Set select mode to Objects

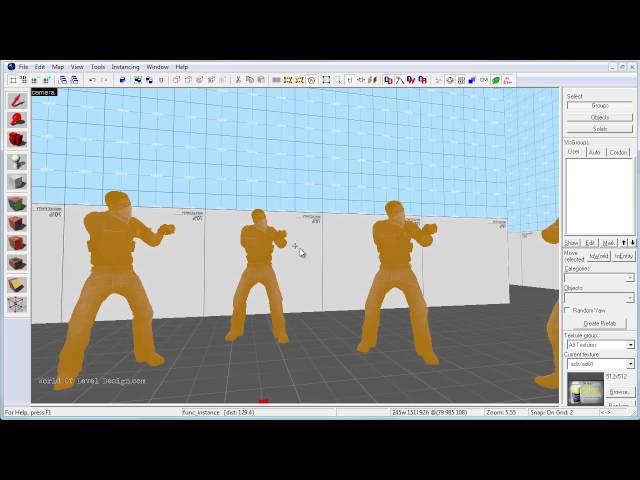[x=600, y=117]
